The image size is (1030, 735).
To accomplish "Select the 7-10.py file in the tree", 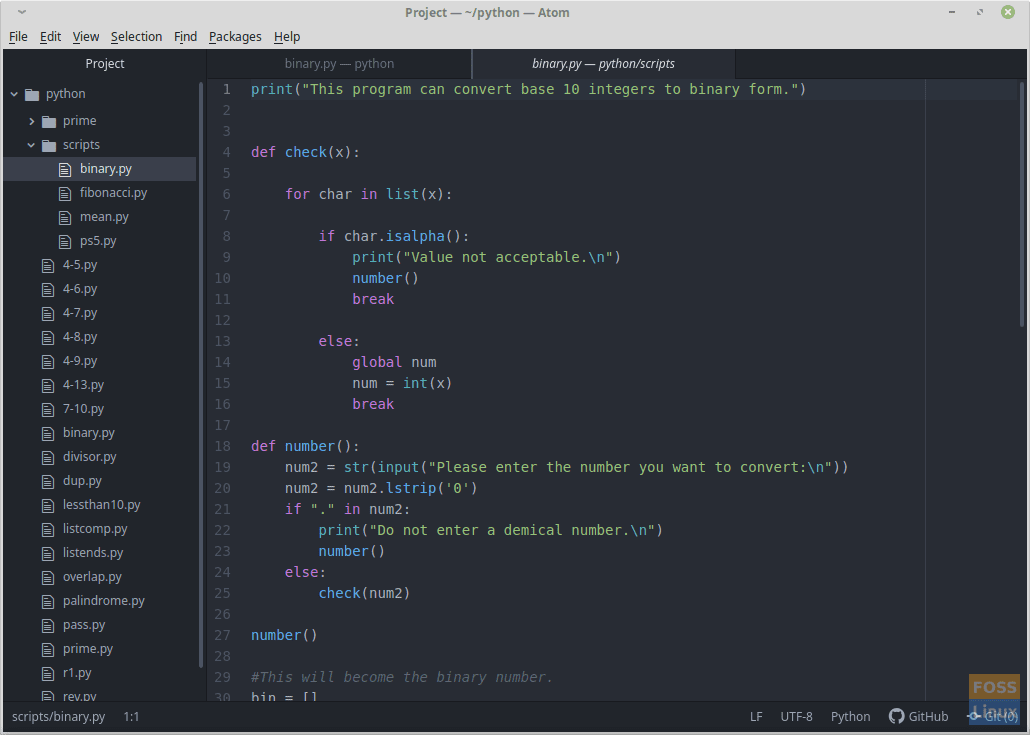I will coord(80,408).
